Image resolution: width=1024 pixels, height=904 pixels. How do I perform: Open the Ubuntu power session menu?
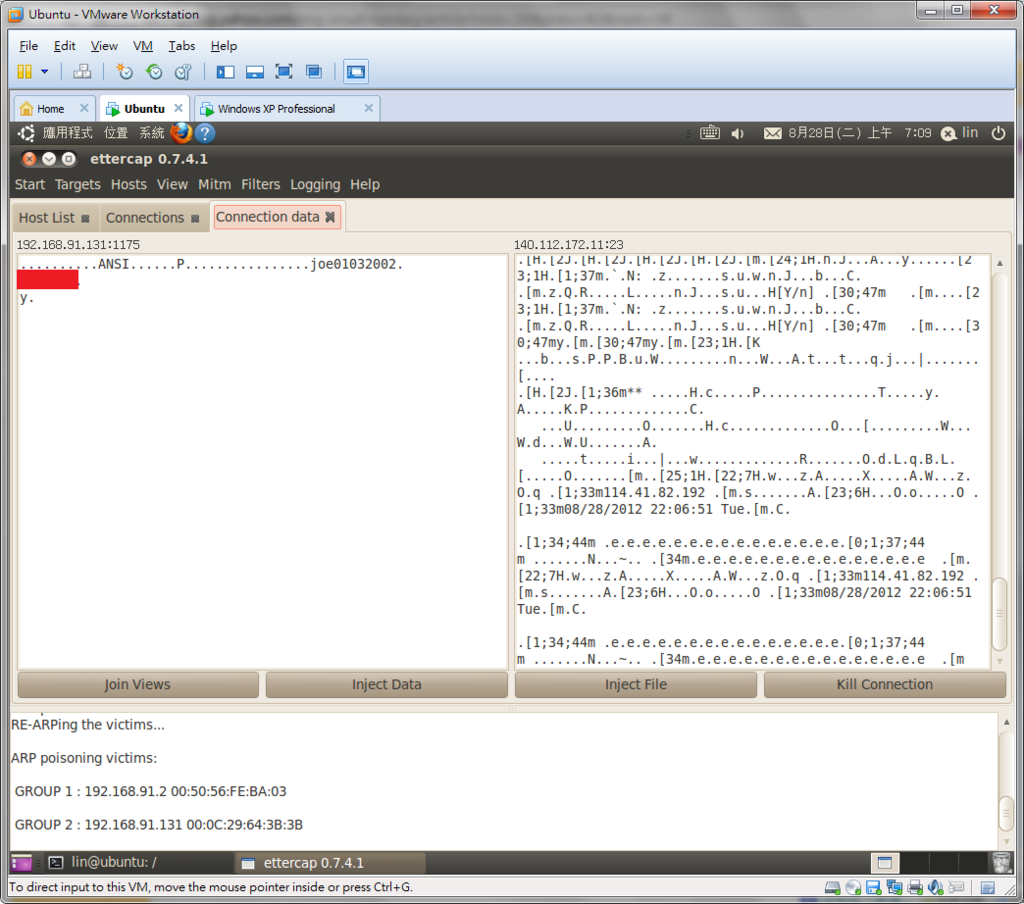click(x=998, y=133)
